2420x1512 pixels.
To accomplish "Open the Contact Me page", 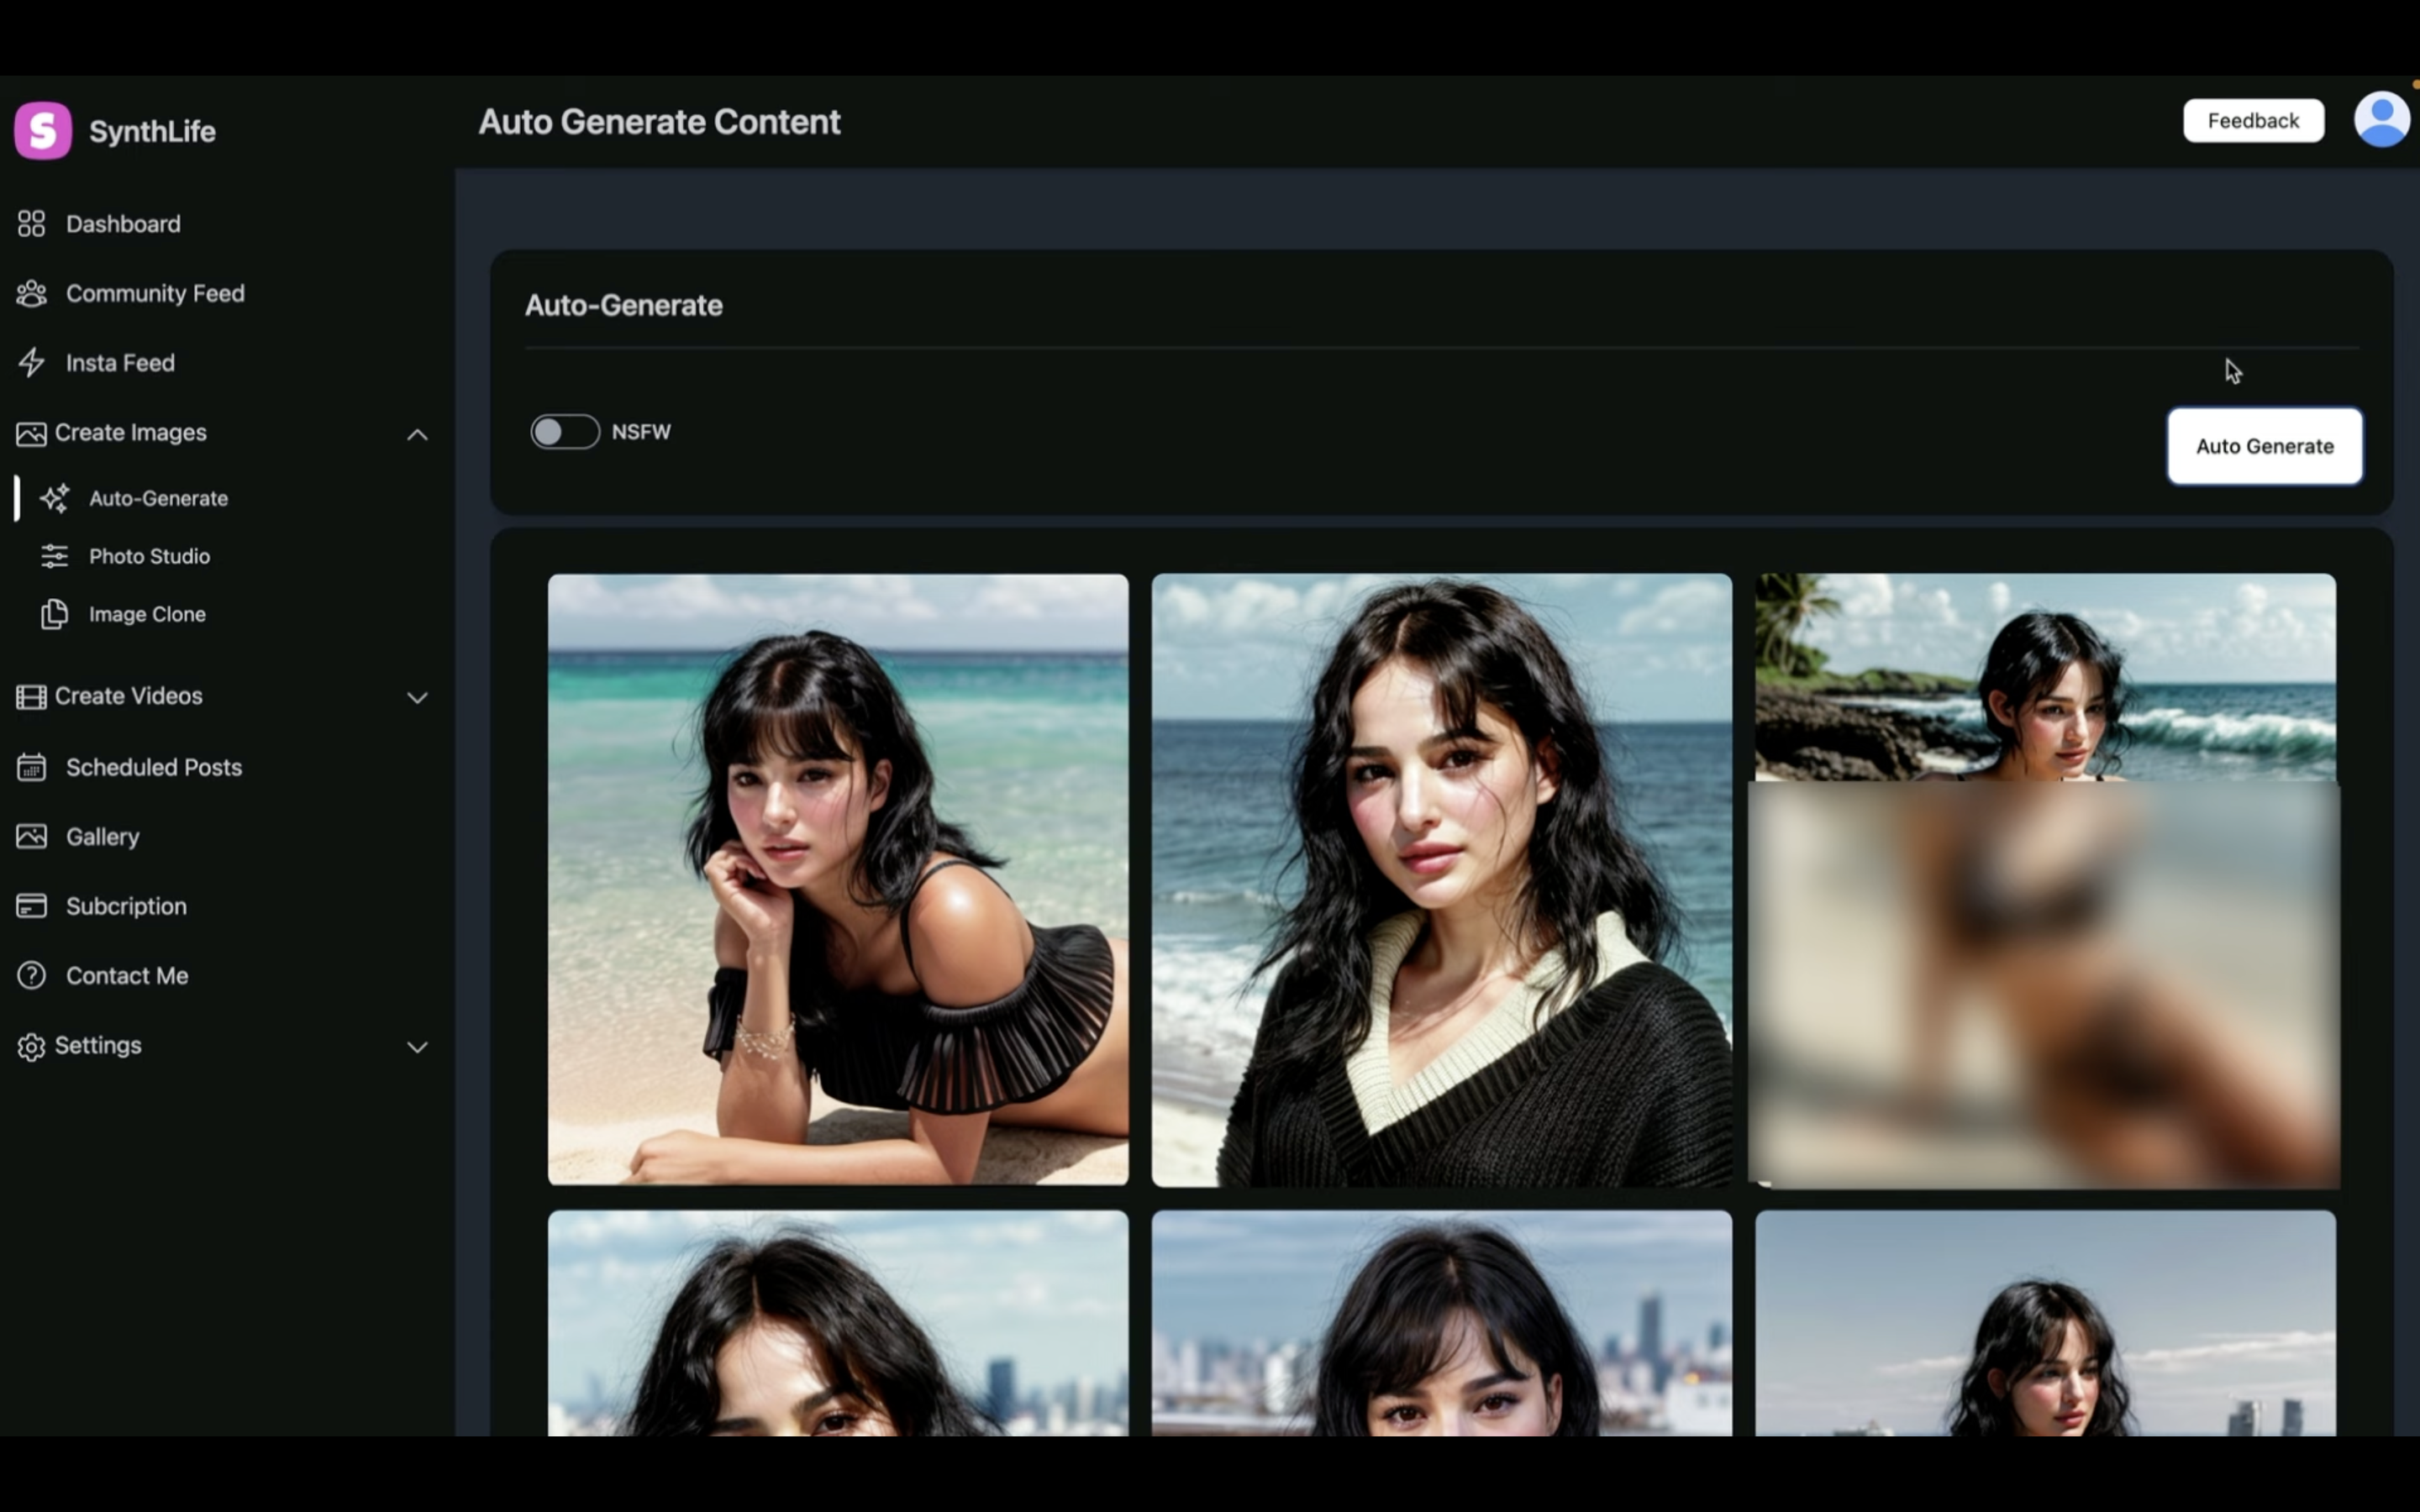I will pyautogui.click(x=127, y=975).
